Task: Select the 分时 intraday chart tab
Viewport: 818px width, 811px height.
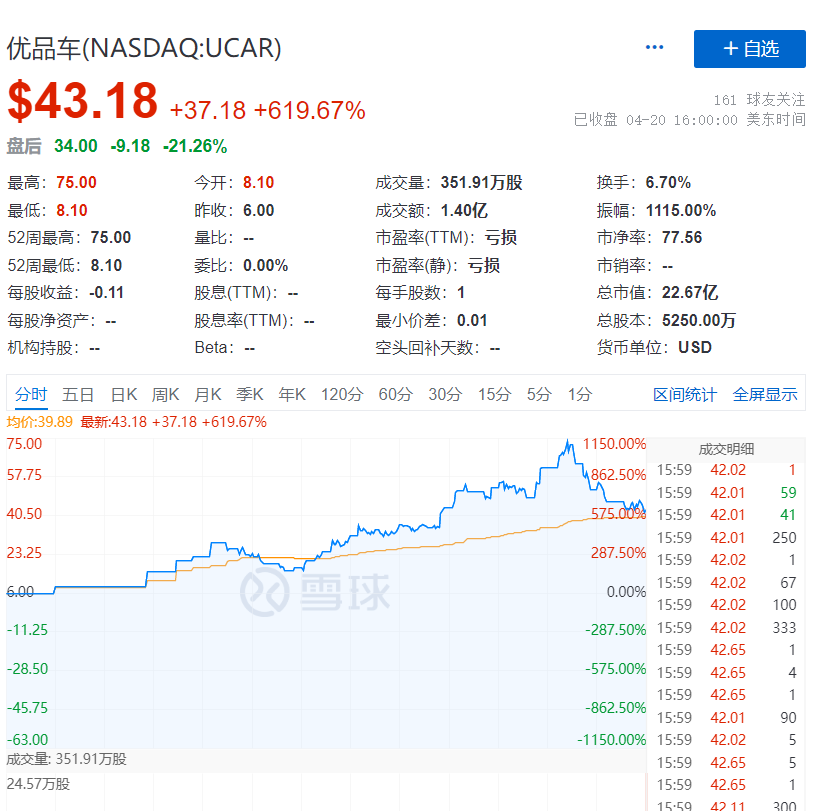Action: (31, 394)
